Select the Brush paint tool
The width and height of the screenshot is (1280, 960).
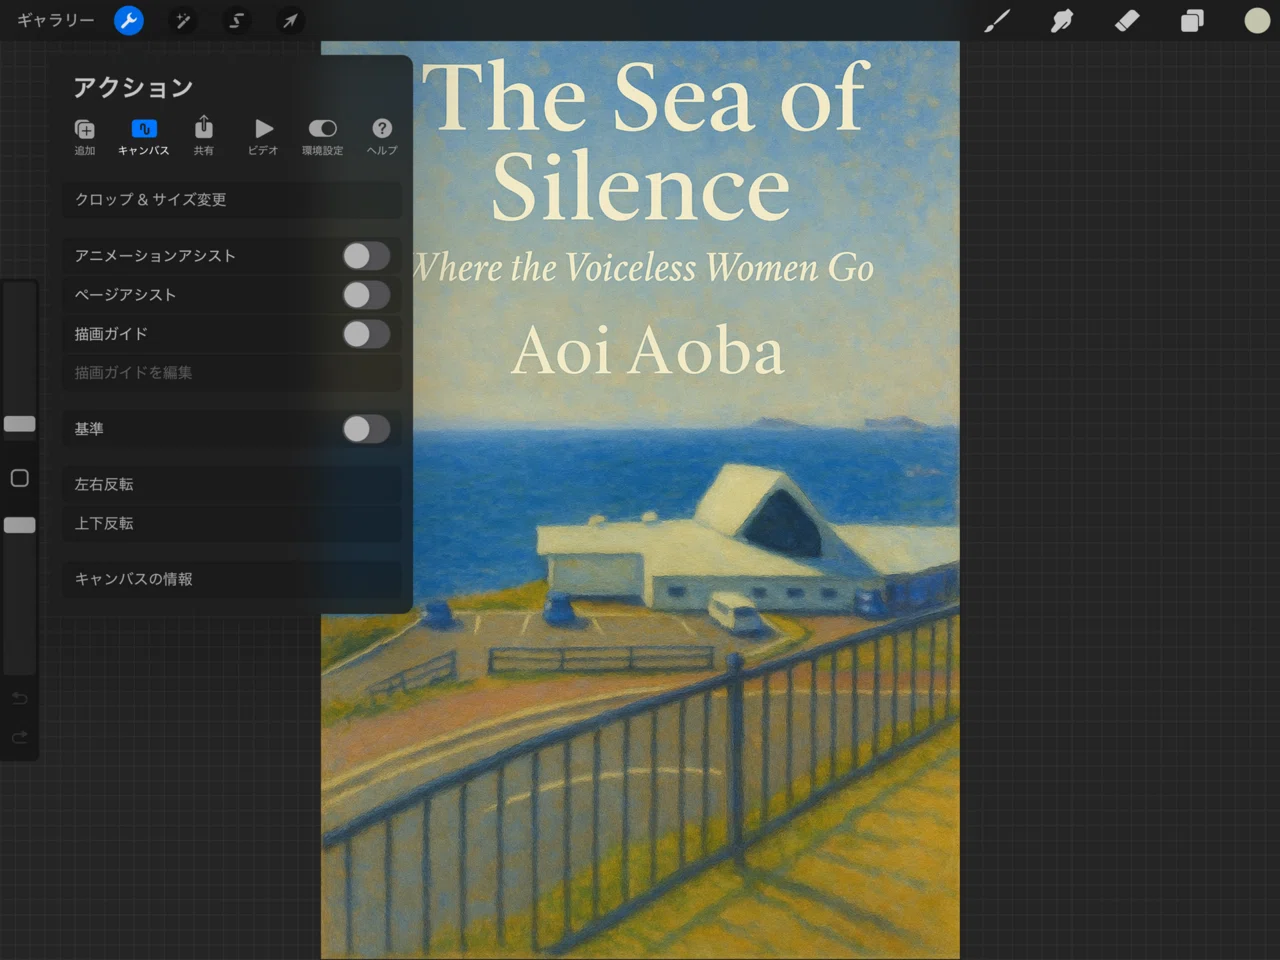tap(997, 20)
